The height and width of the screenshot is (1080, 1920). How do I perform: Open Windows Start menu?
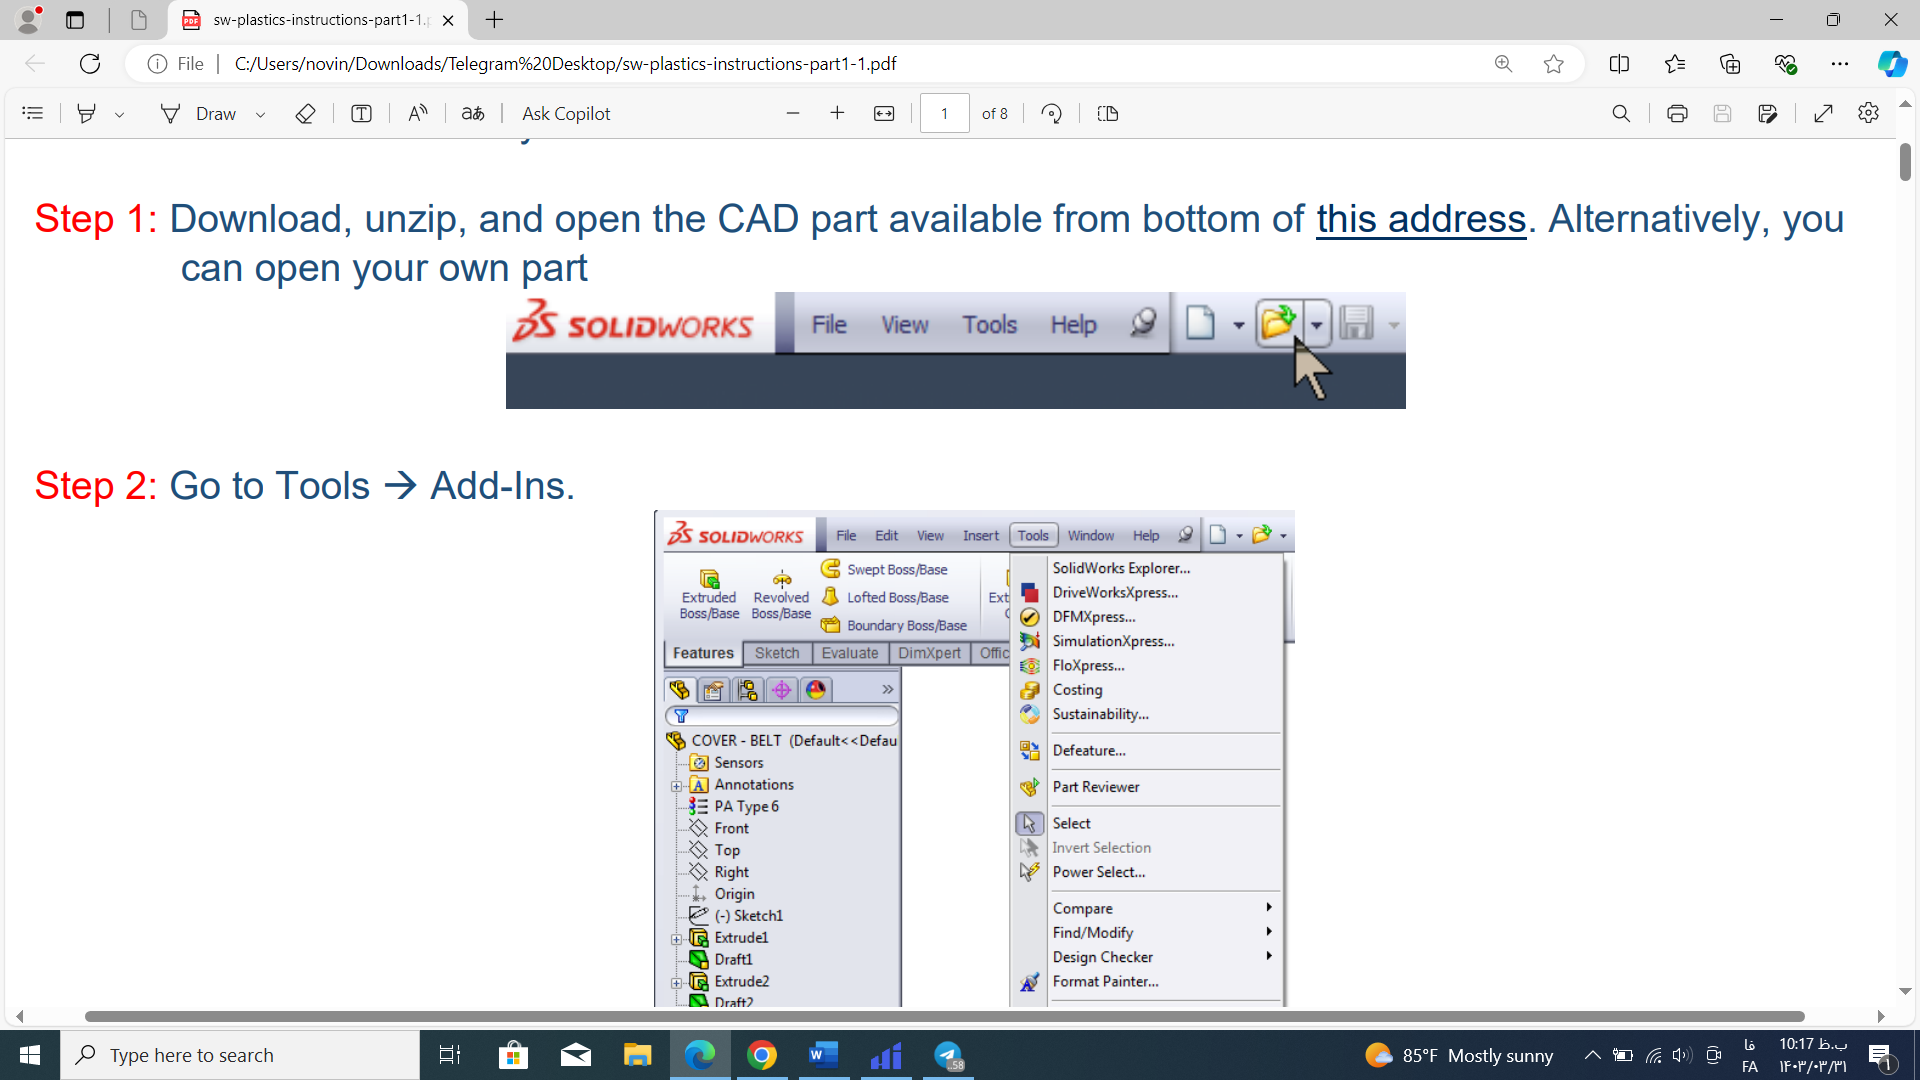click(x=30, y=1055)
